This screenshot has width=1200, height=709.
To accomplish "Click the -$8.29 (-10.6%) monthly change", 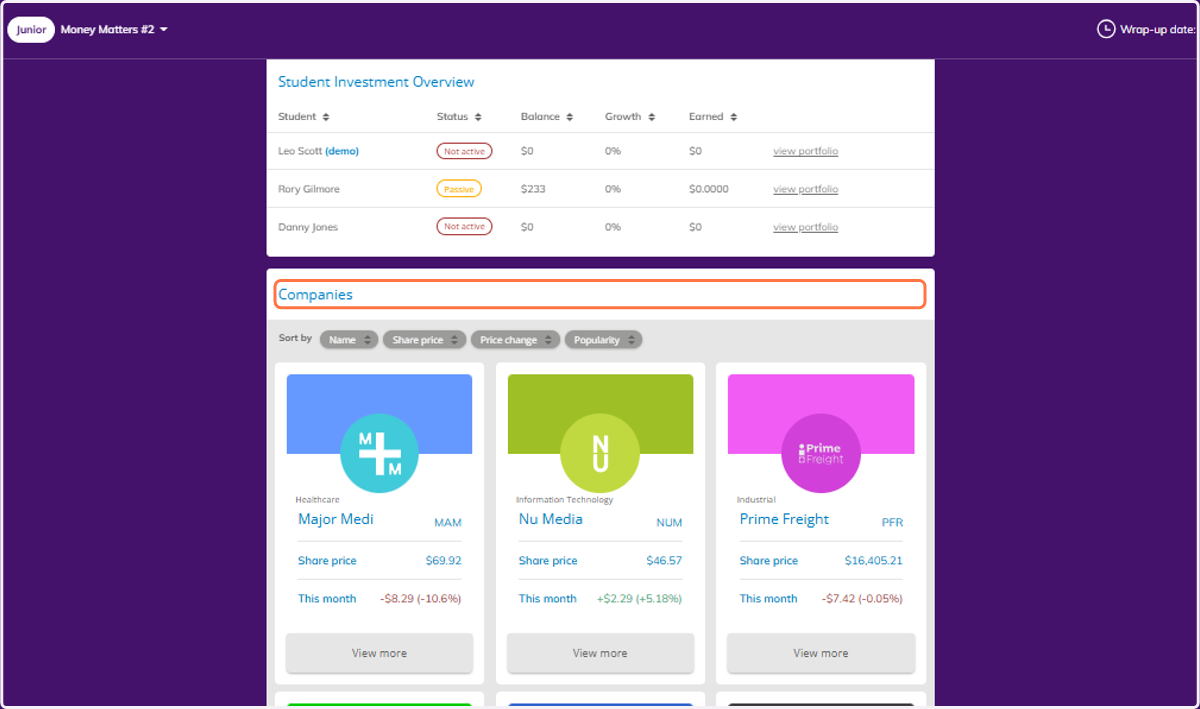I will coord(421,599).
